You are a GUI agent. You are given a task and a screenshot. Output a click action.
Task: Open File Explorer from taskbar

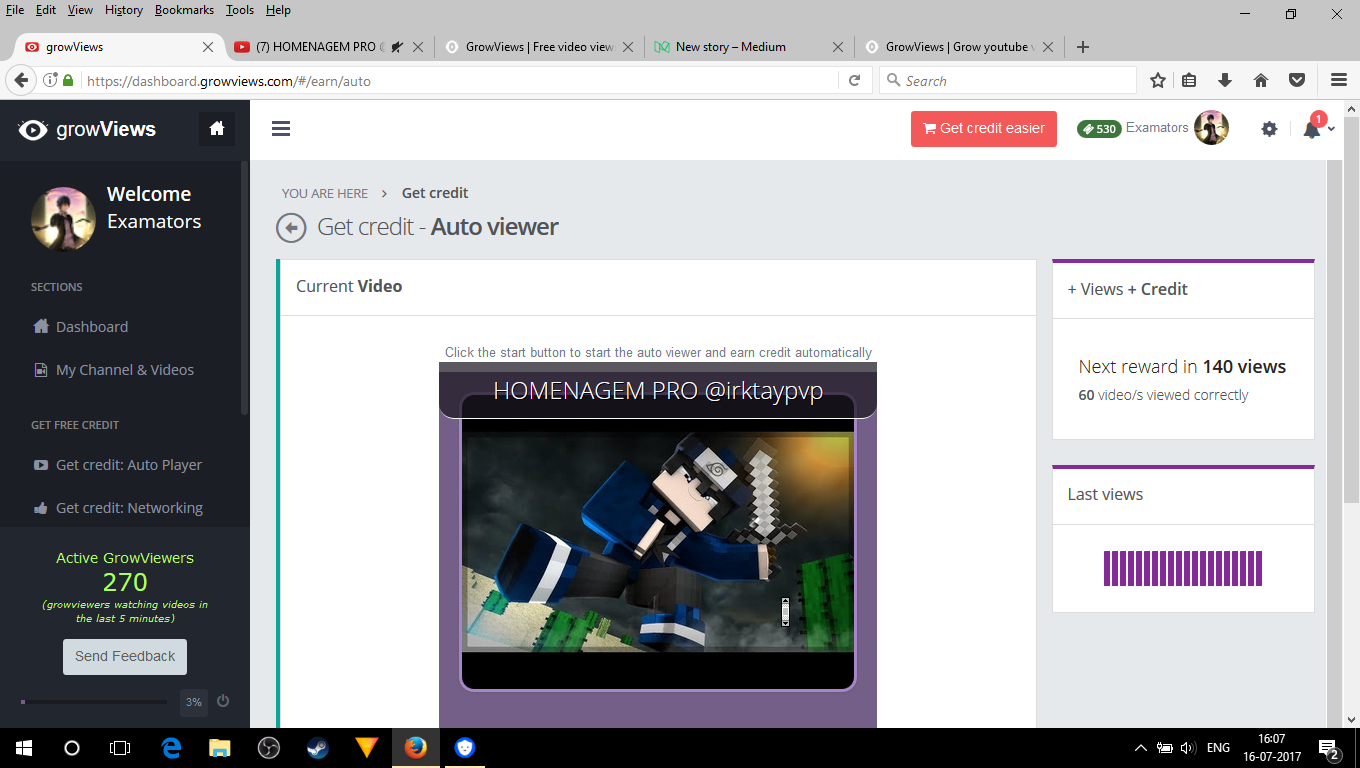tap(220, 747)
